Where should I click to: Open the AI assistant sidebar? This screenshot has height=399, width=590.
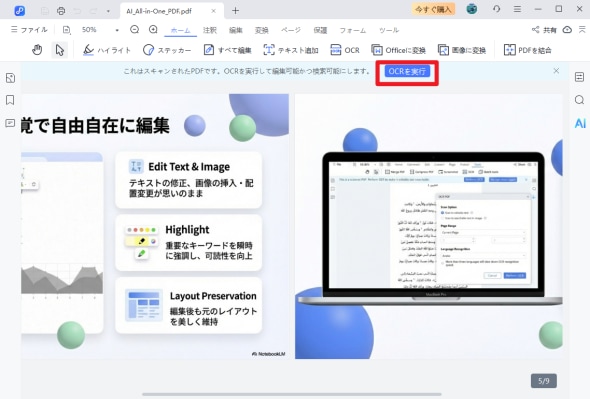[580, 123]
